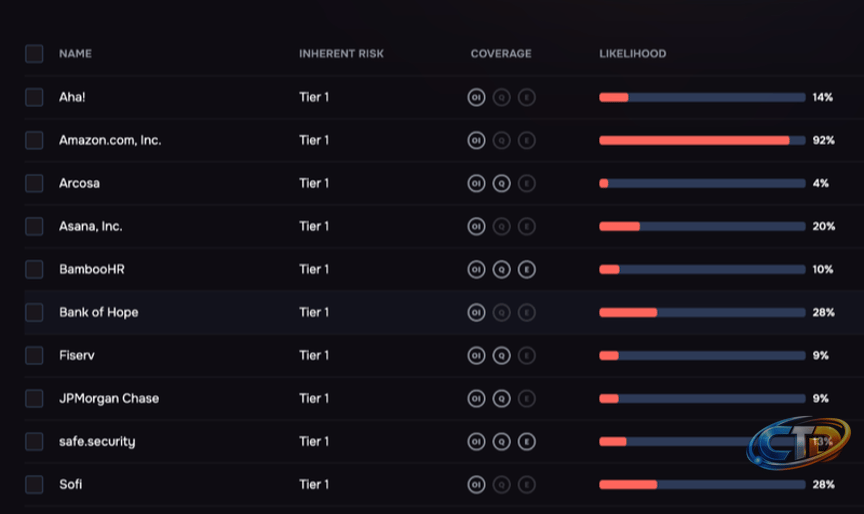
Task: Click the CTD logo watermark
Action: click(x=798, y=443)
